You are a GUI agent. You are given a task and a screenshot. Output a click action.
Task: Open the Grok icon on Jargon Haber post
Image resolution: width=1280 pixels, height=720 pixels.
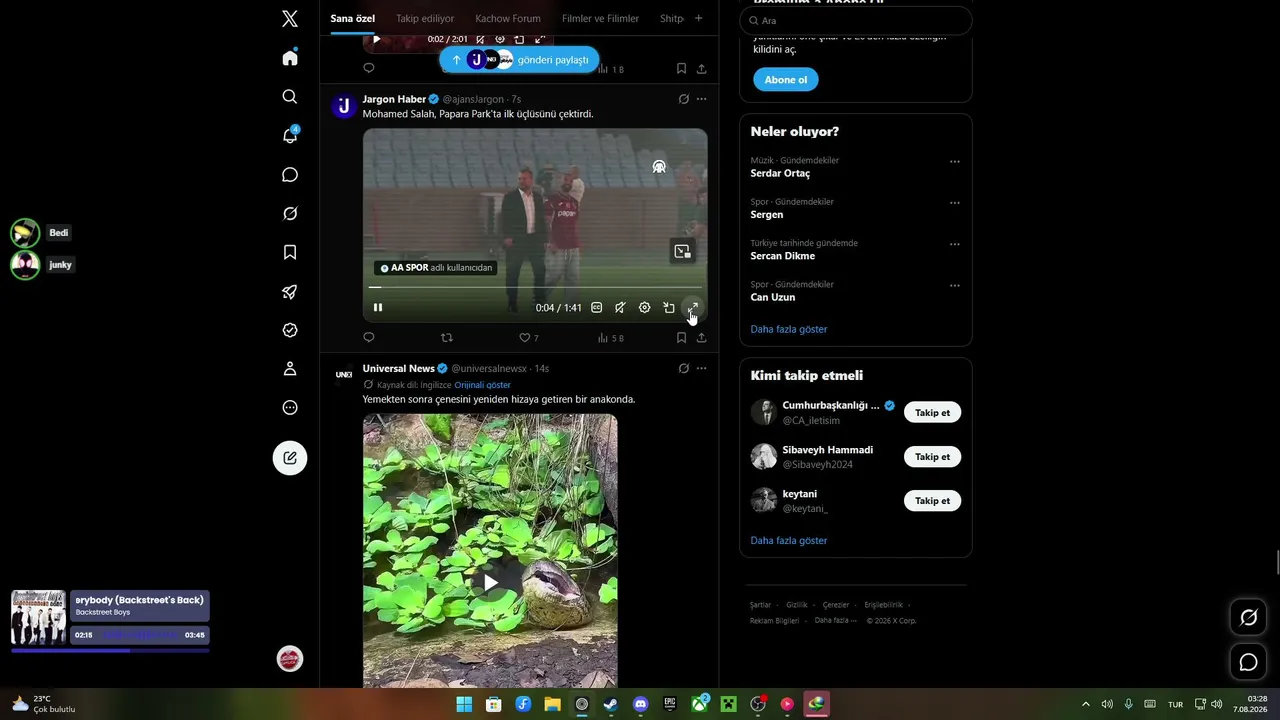(683, 99)
